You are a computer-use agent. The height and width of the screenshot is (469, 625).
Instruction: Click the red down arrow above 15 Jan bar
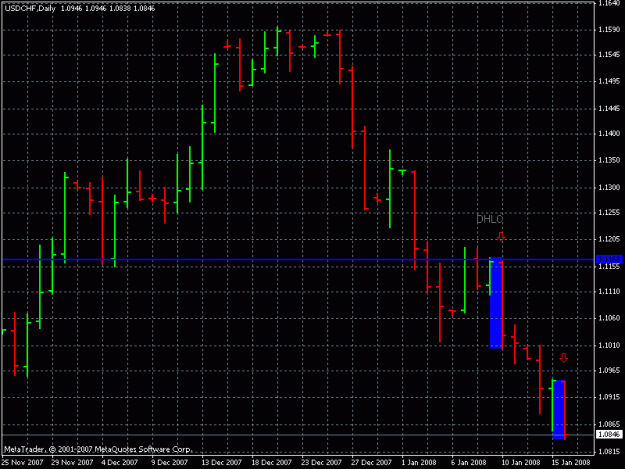(x=563, y=358)
